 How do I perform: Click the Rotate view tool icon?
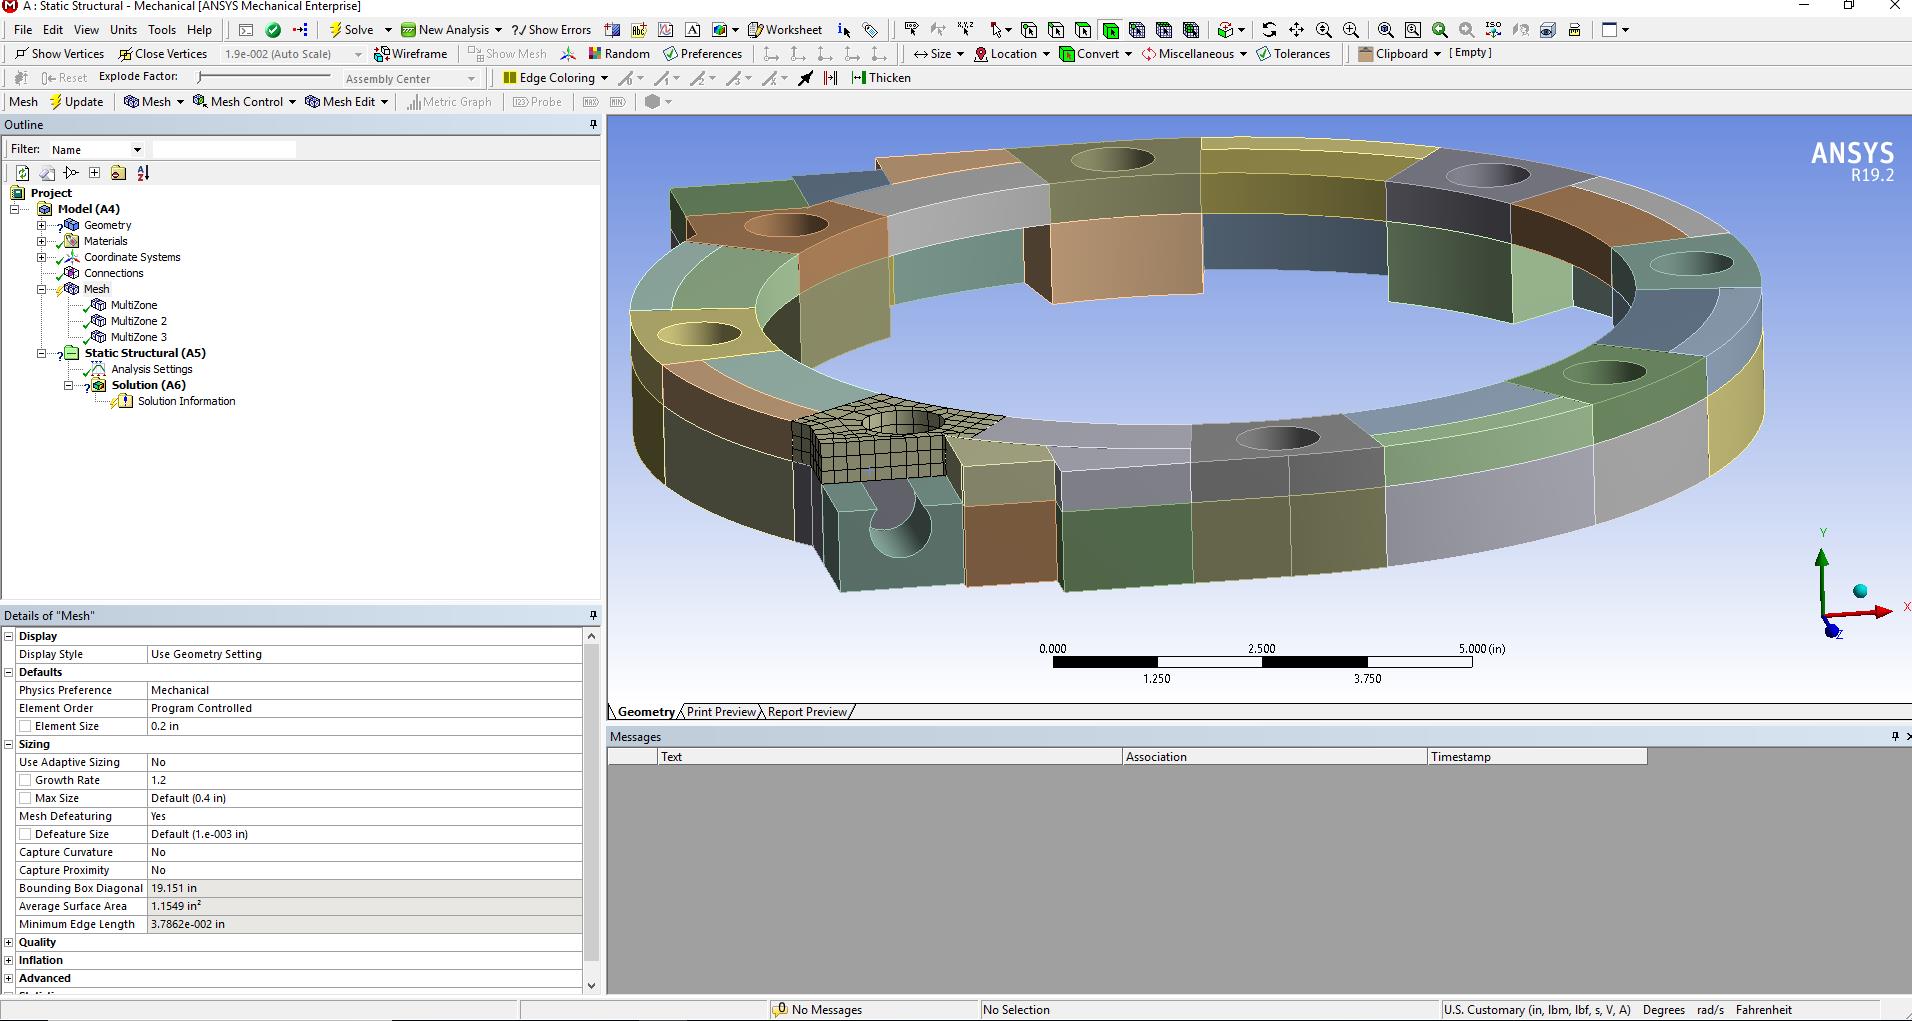(x=1269, y=30)
